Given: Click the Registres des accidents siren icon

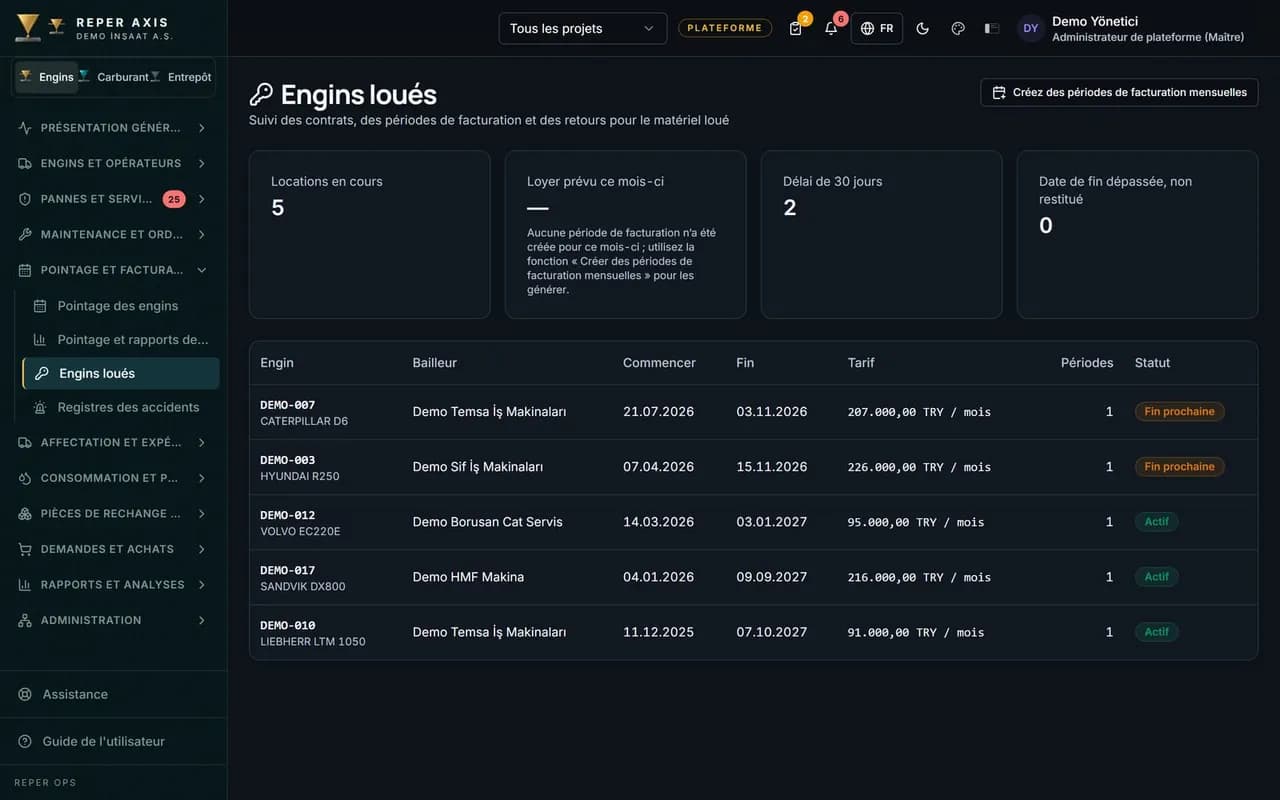Looking at the screenshot, I should pyautogui.click(x=40, y=407).
